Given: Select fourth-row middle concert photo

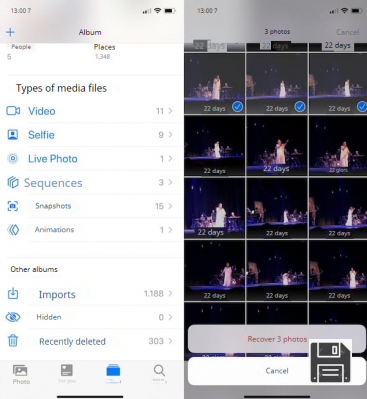Looking at the screenshot, I should [277, 270].
